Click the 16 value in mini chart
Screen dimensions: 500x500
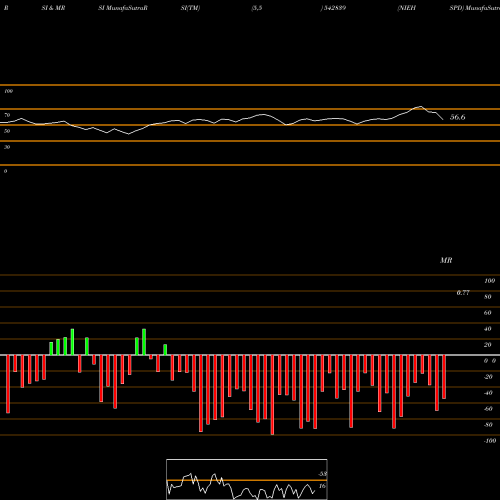coord(322,486)
